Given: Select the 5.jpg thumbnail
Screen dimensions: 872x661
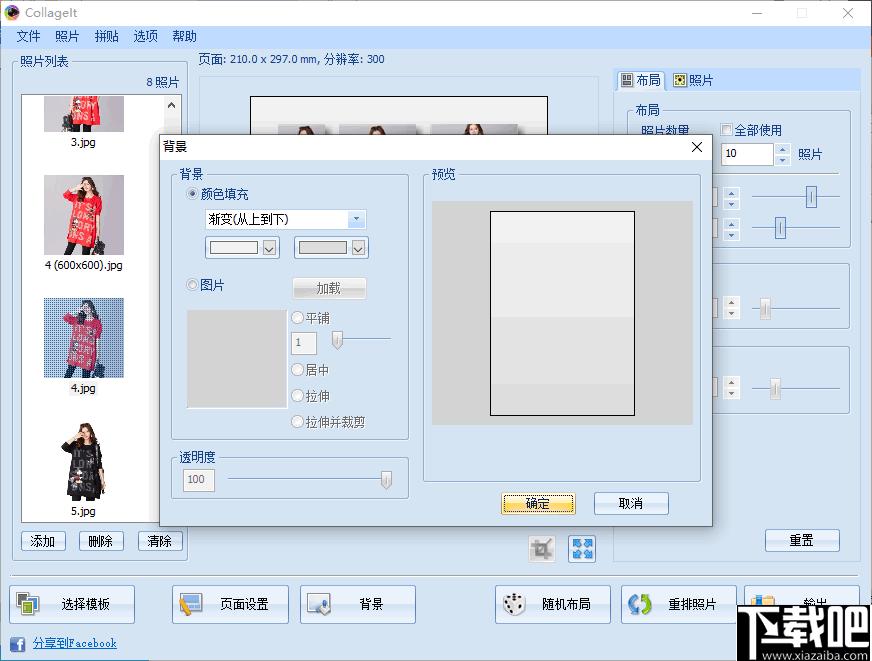Looking at the screenshot, I should (x=83, y=461).
